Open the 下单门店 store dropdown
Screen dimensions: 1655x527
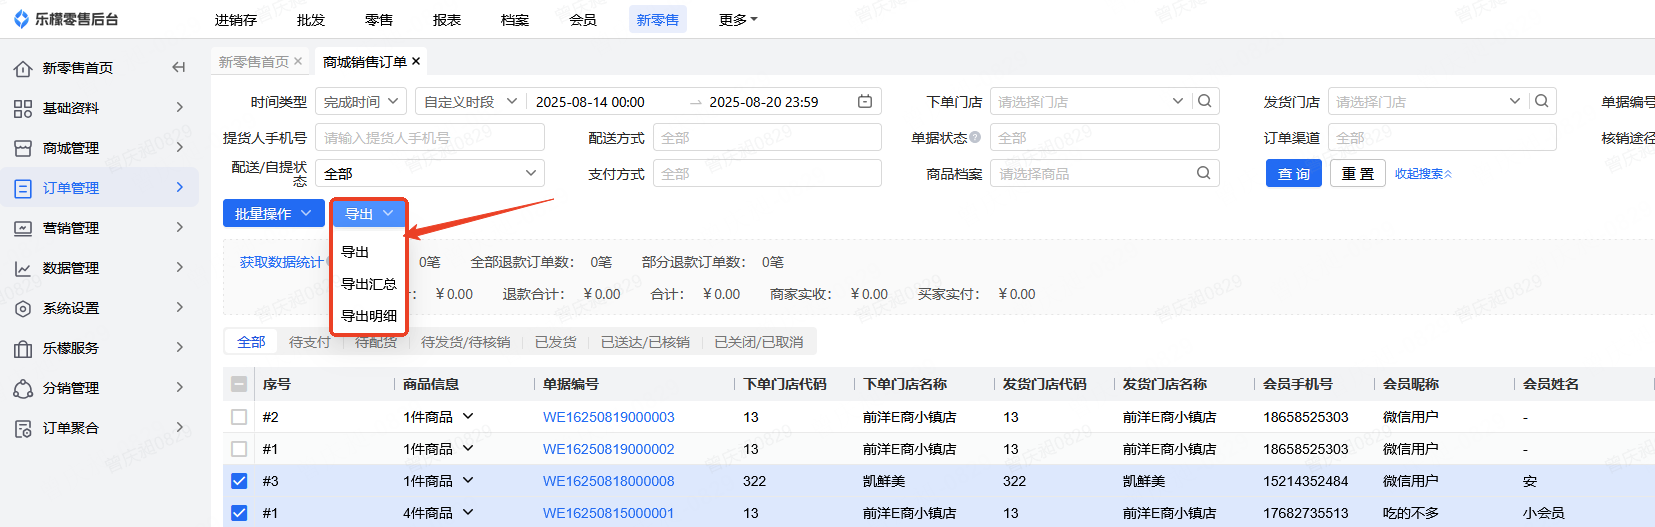point(1178,101)
